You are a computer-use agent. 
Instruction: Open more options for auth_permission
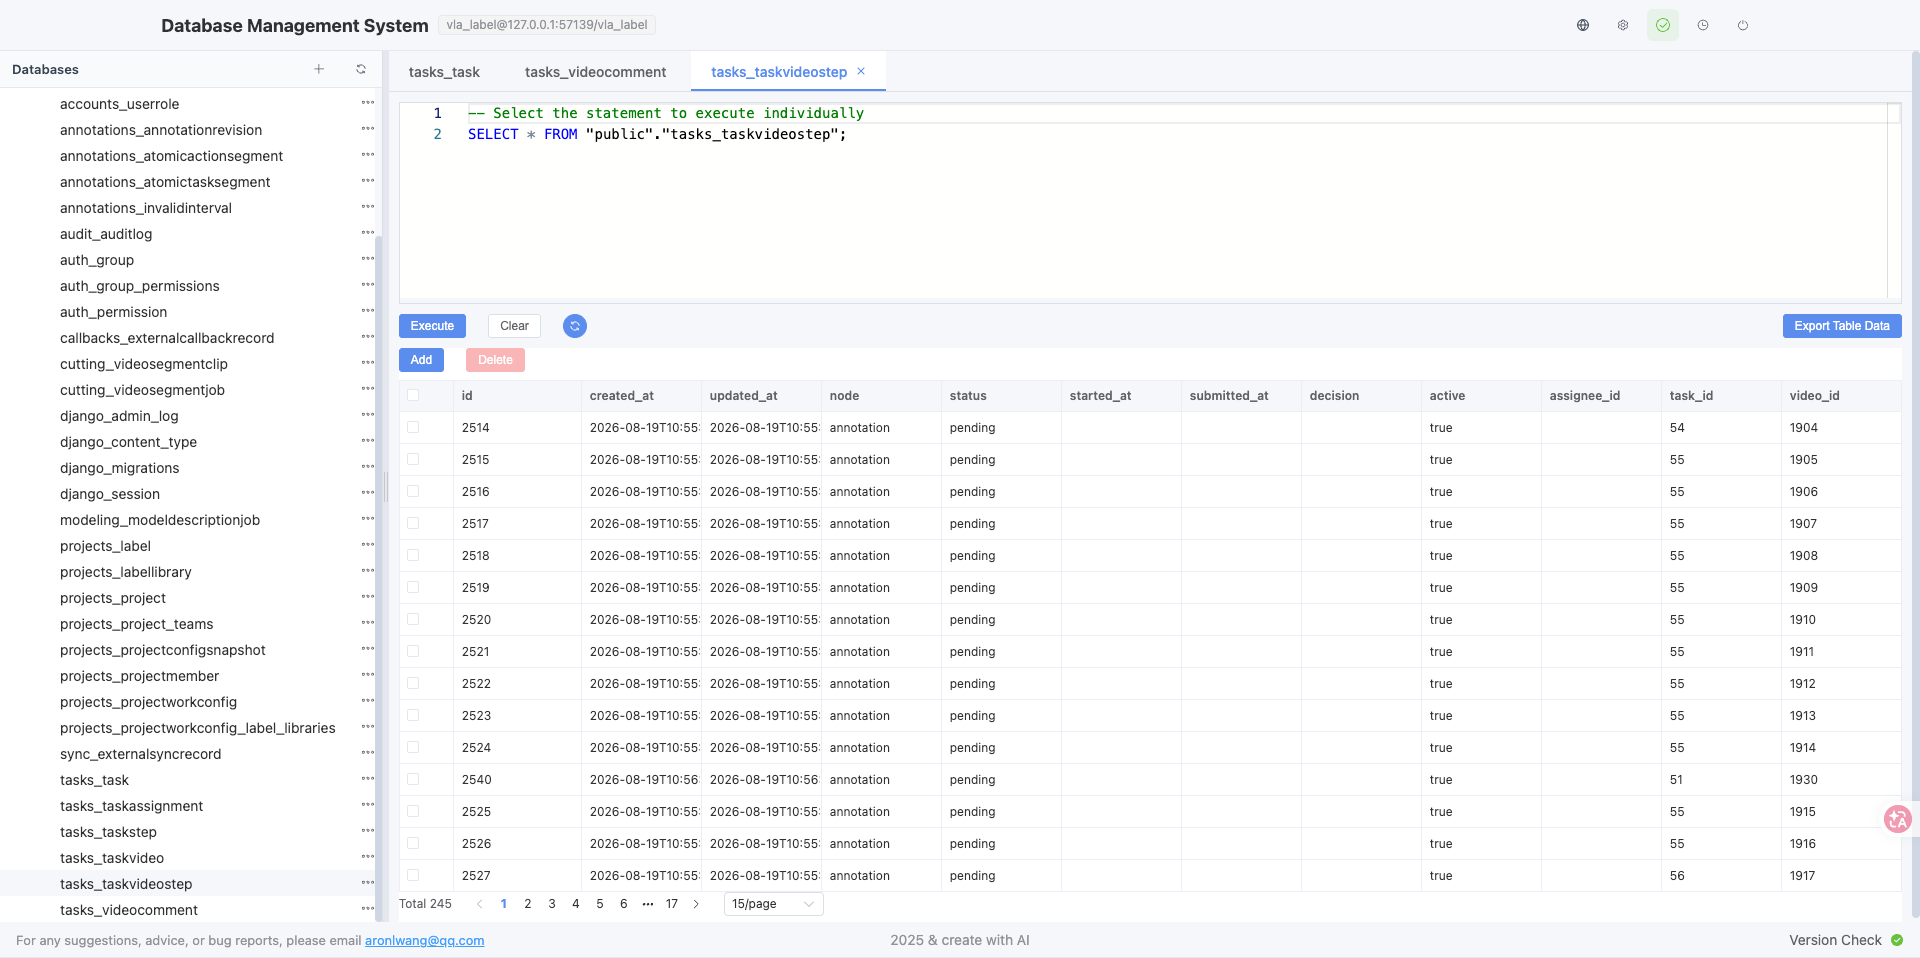click(368, 311)
